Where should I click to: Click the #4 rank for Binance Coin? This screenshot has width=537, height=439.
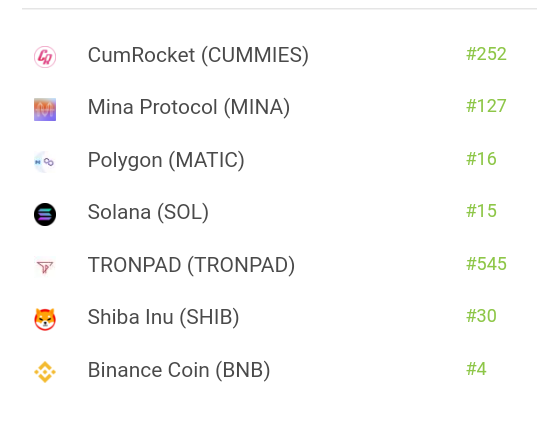(x=476, y=369)
